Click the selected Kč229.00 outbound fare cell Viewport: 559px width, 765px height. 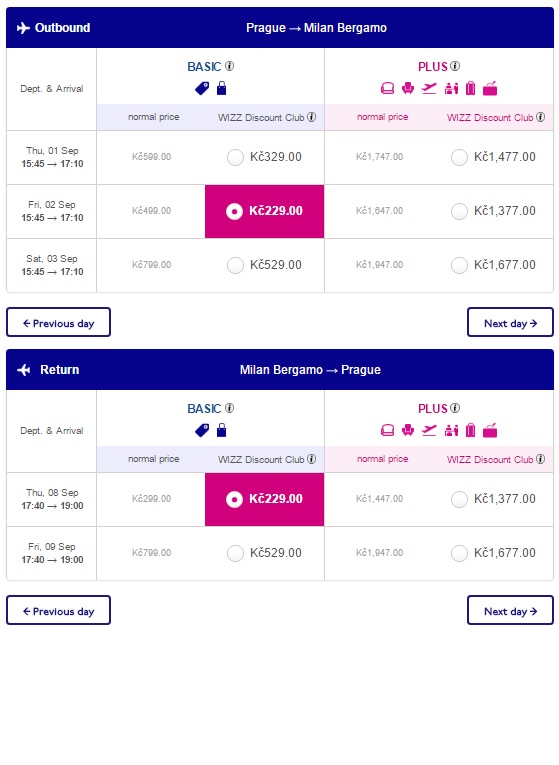(x=264, y=211)
